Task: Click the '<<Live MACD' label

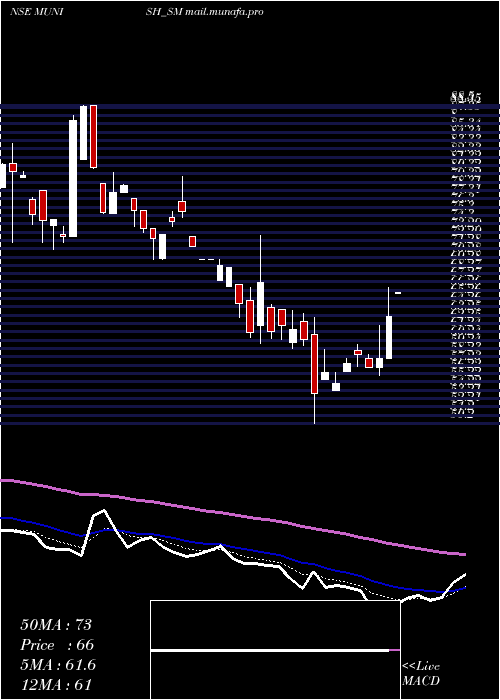Action: click(x=421, y=674)
